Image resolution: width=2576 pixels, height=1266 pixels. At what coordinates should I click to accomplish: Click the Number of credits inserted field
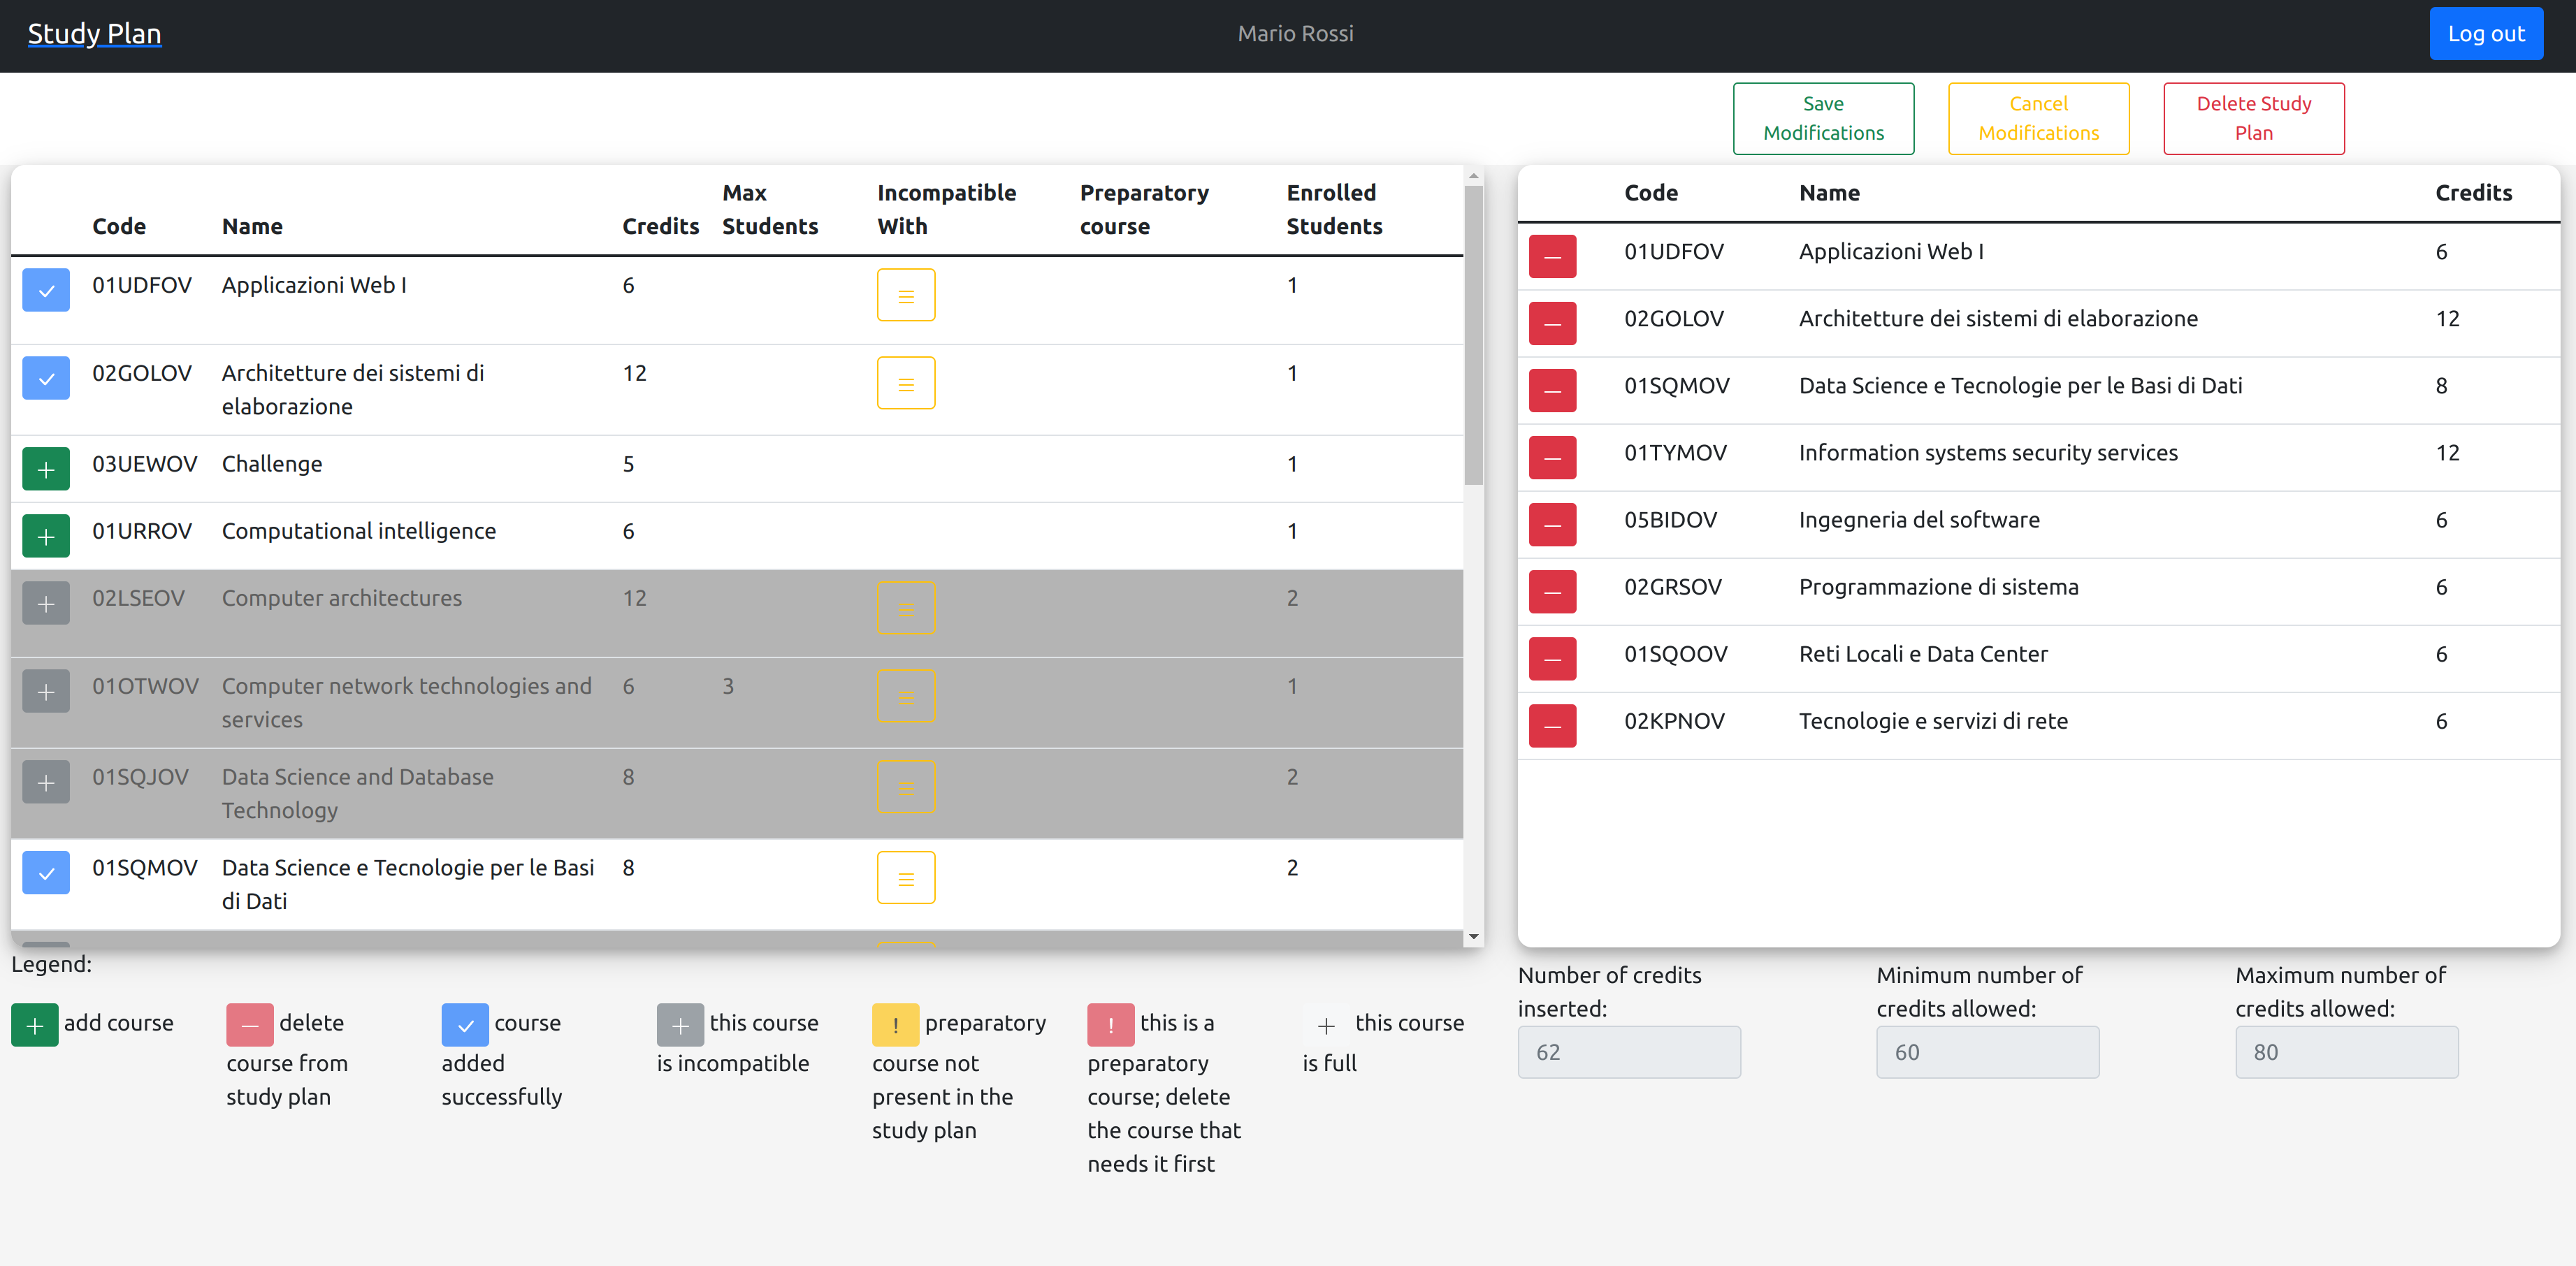click(1628, 1051)
